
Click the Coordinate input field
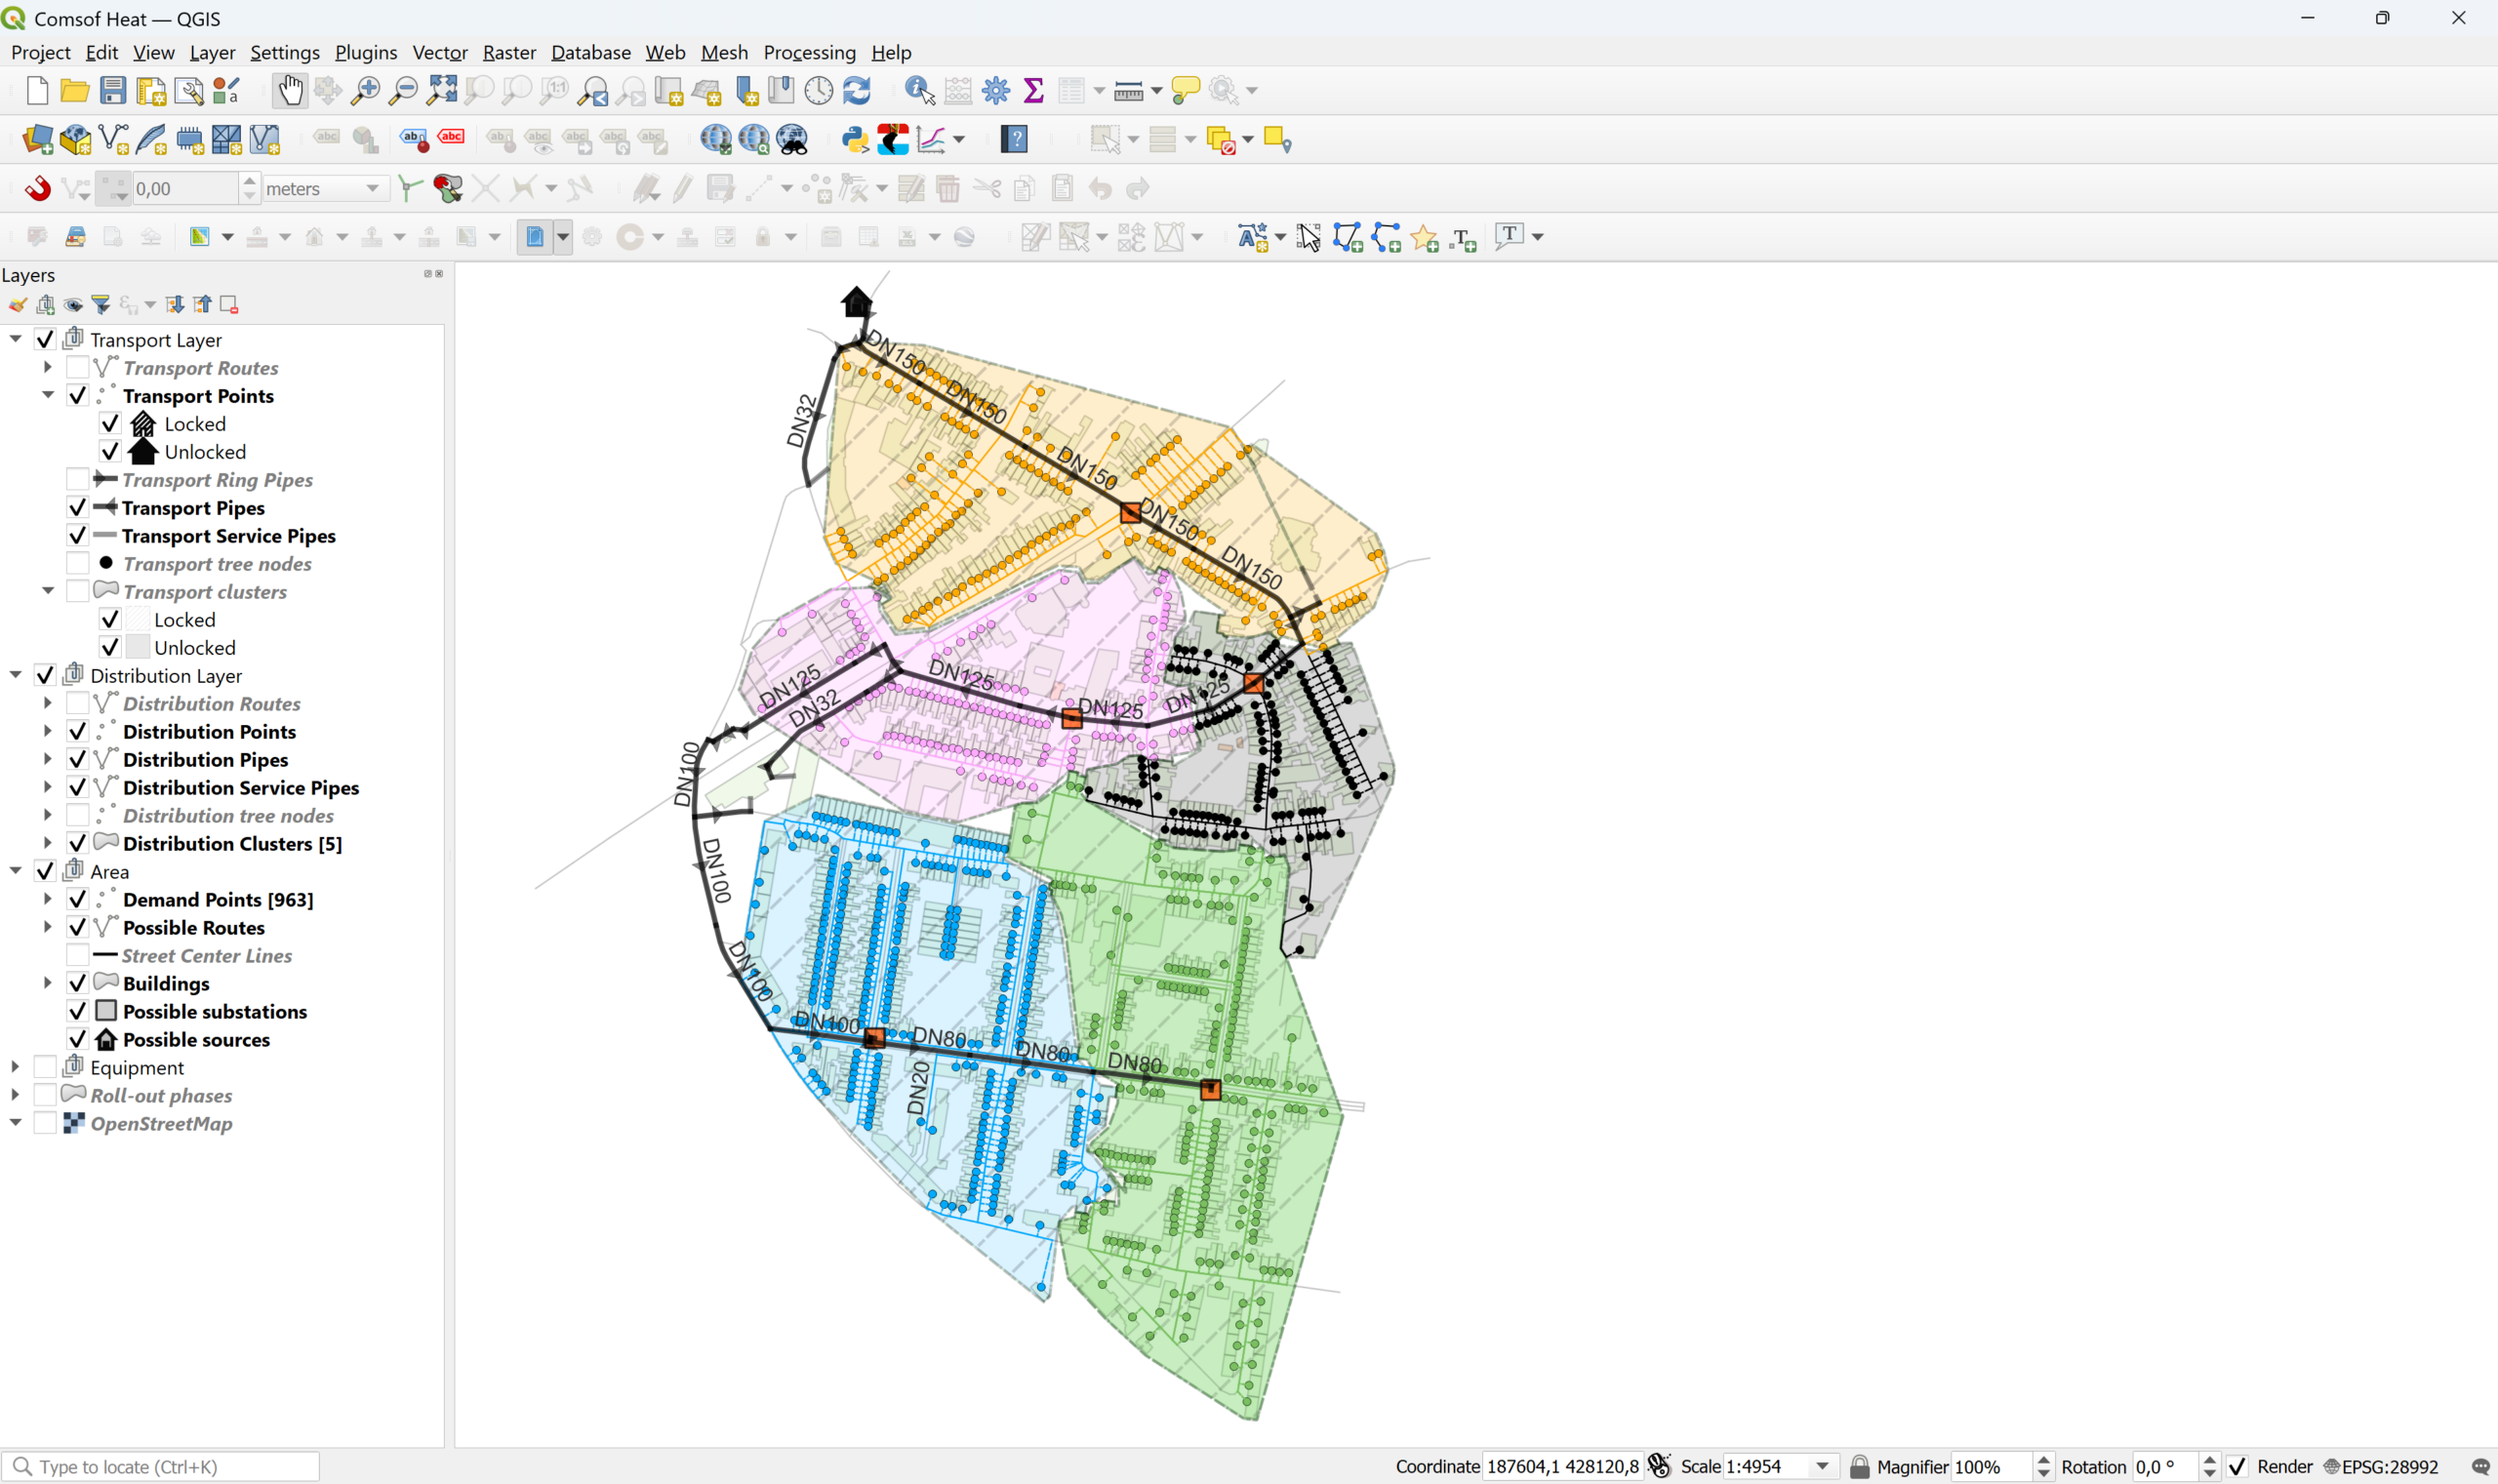(x=1562, y=1466)
